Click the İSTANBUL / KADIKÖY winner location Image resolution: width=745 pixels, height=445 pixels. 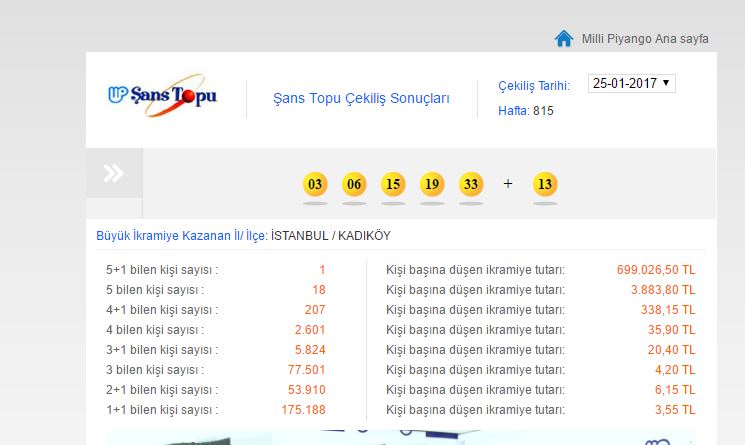coord(331,236)
